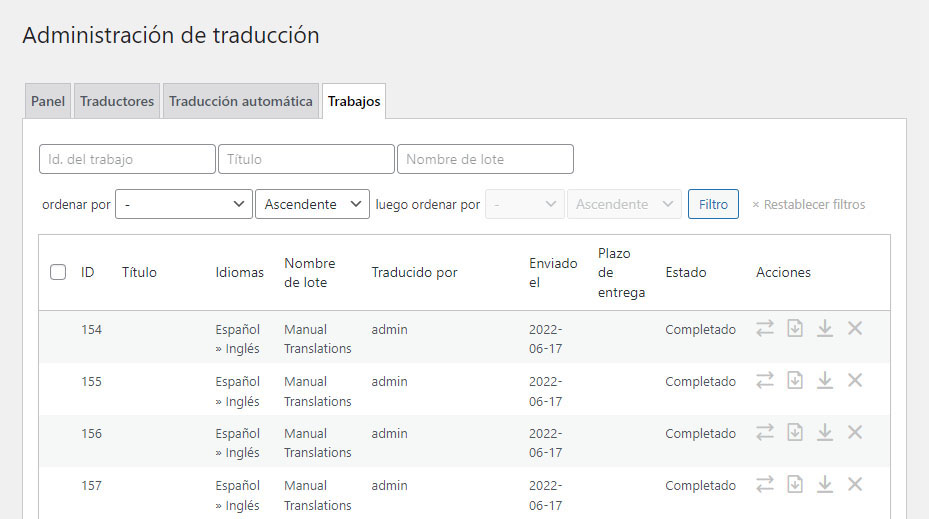This screenshot has height=519, width=929.
Task: Click the download arrow icon for job 156
Action: (x=825, y=432)
